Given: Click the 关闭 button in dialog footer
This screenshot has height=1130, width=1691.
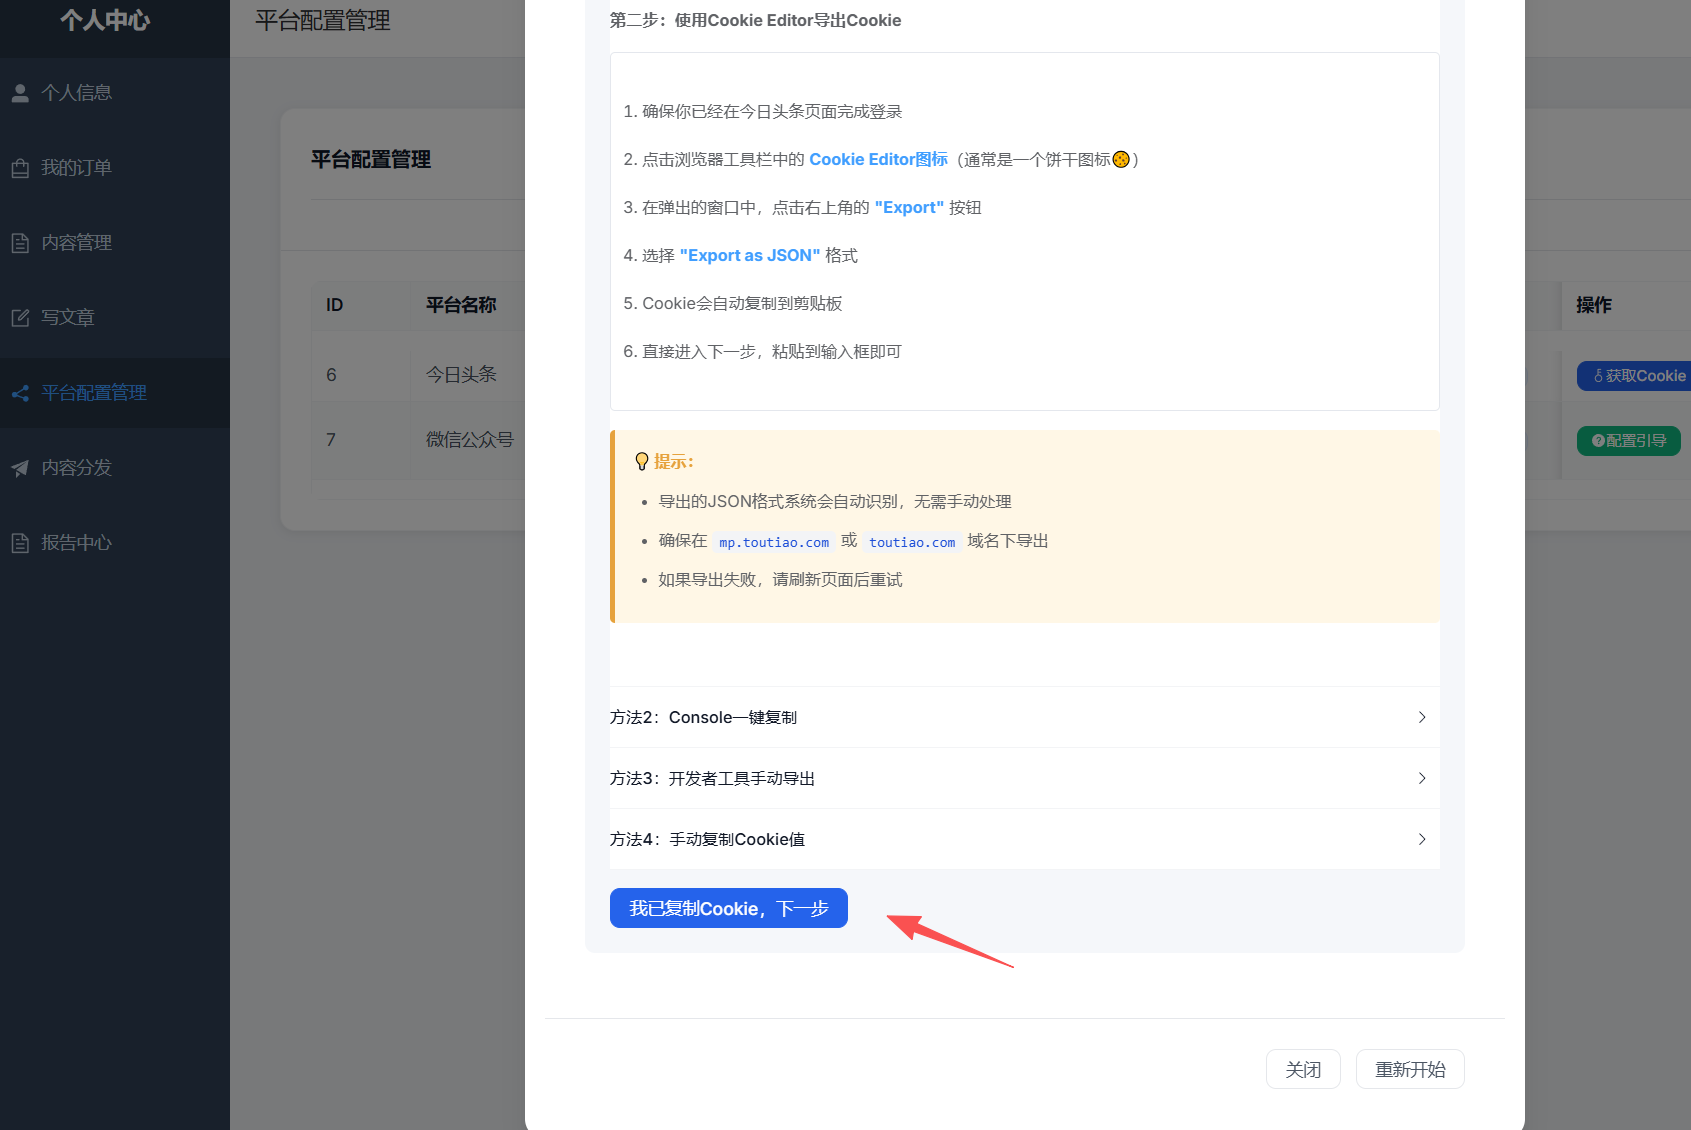Looking at the screenshot, I should (1303, 1069).
